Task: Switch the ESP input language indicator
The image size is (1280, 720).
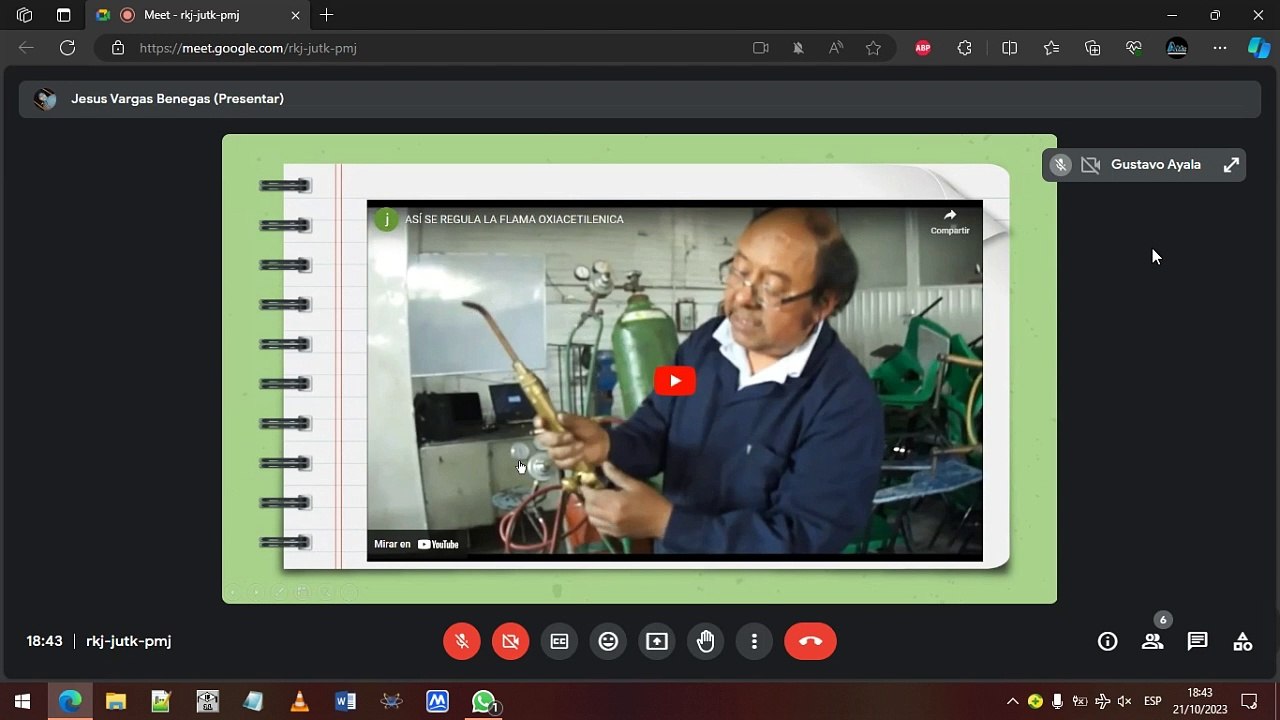Action: 1152,701
